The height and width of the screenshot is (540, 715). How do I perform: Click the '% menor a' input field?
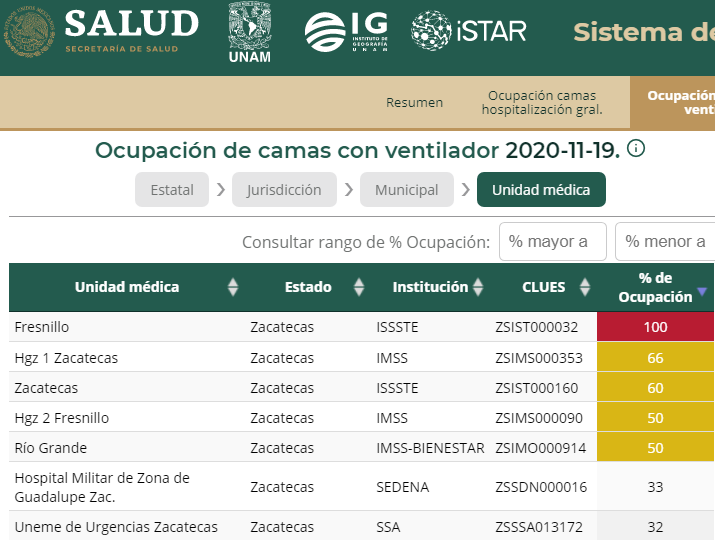(x=665, y=242)
